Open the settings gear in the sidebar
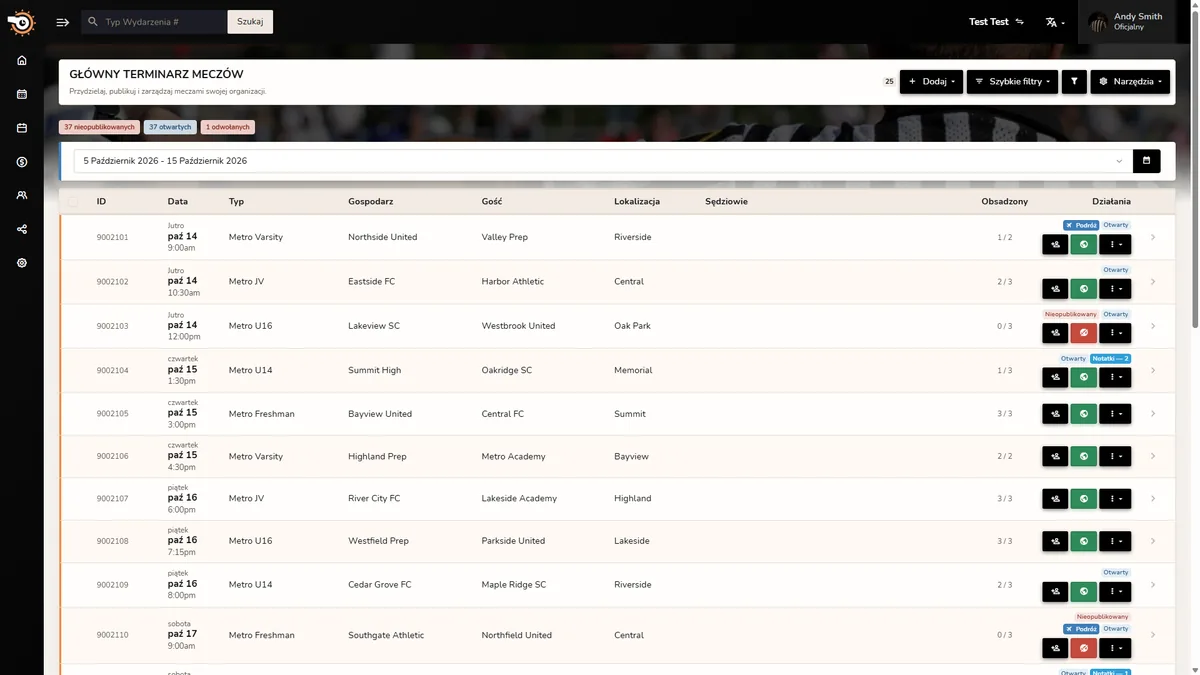 coord(22,263)
